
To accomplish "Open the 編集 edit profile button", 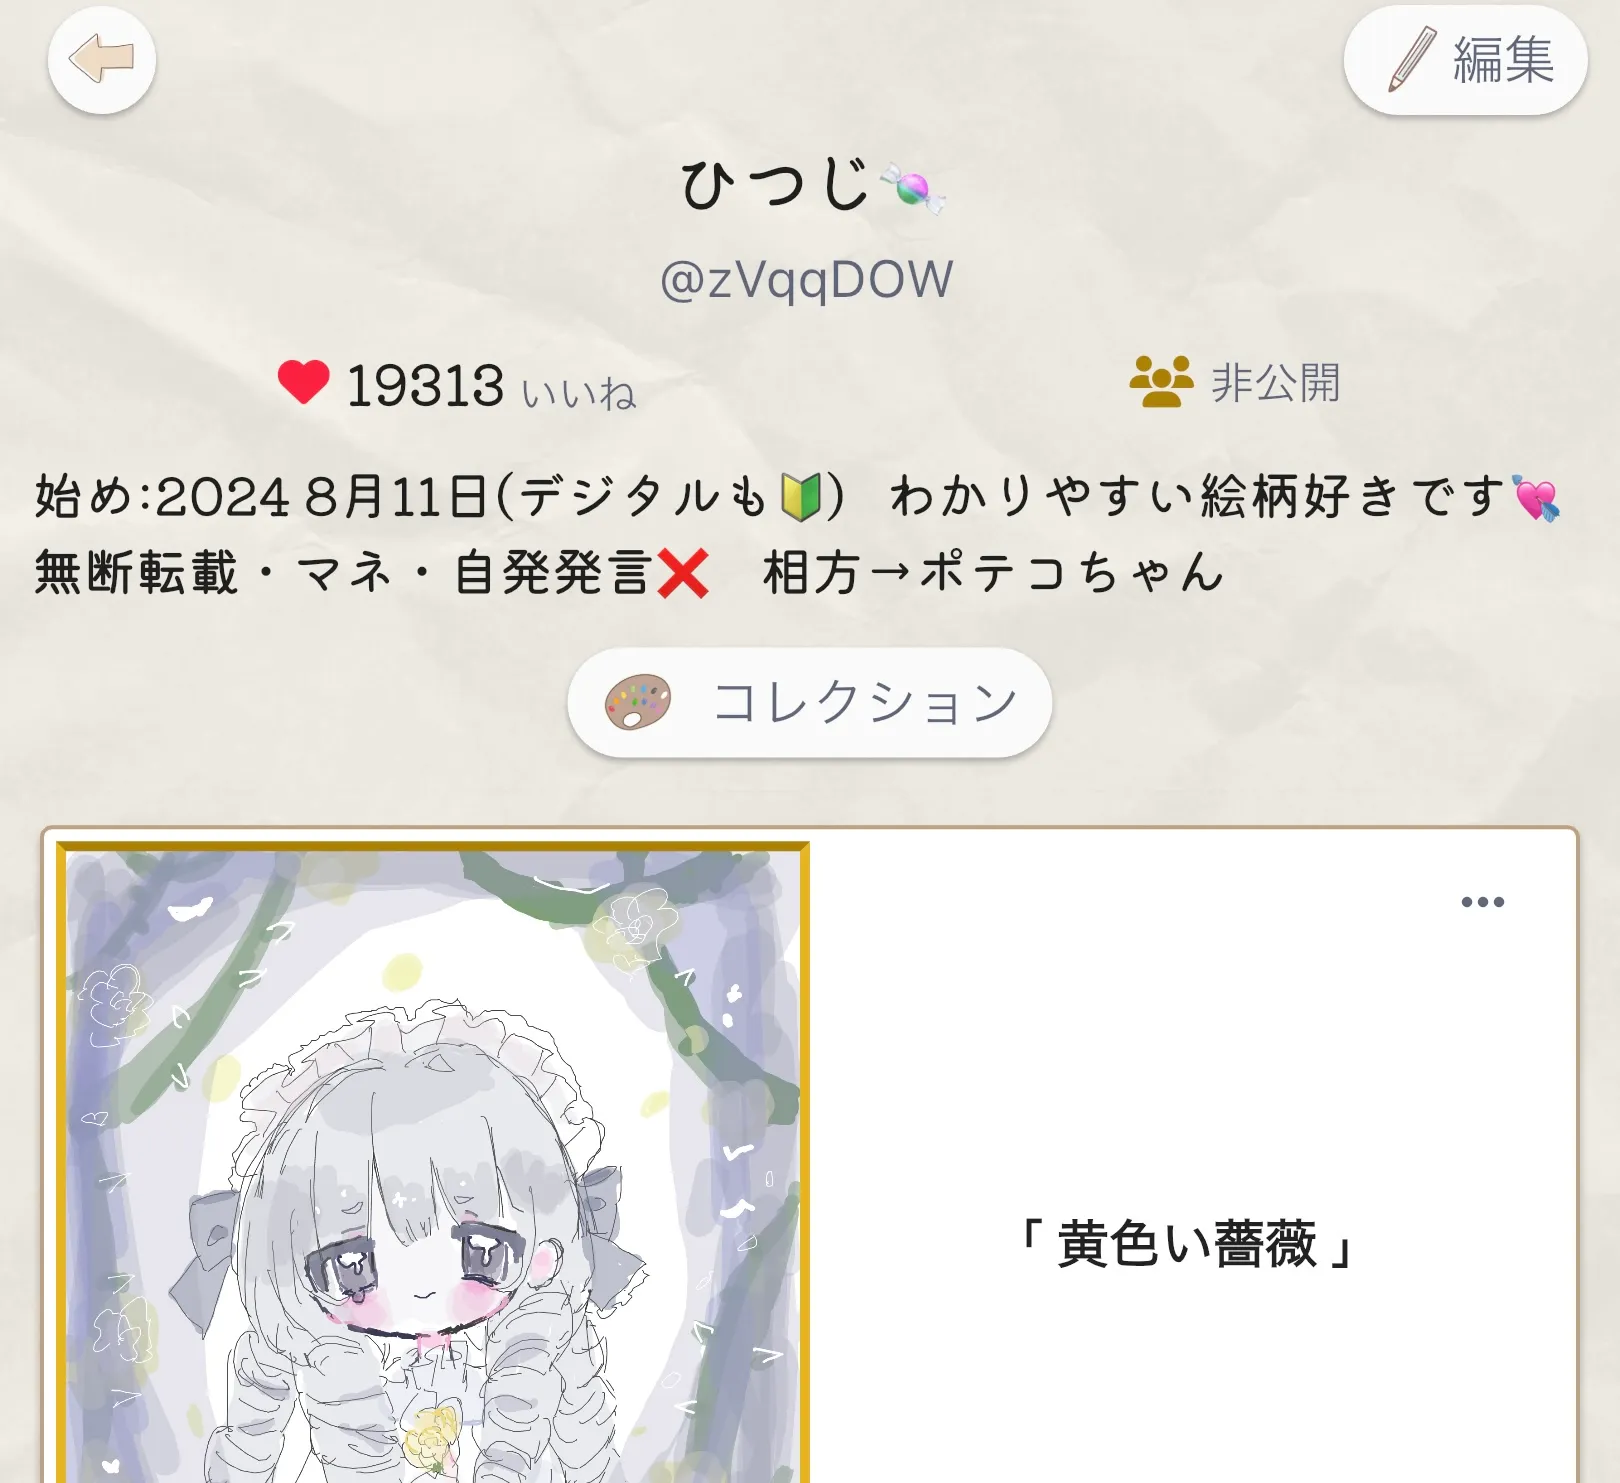I will pos(1465,60).
